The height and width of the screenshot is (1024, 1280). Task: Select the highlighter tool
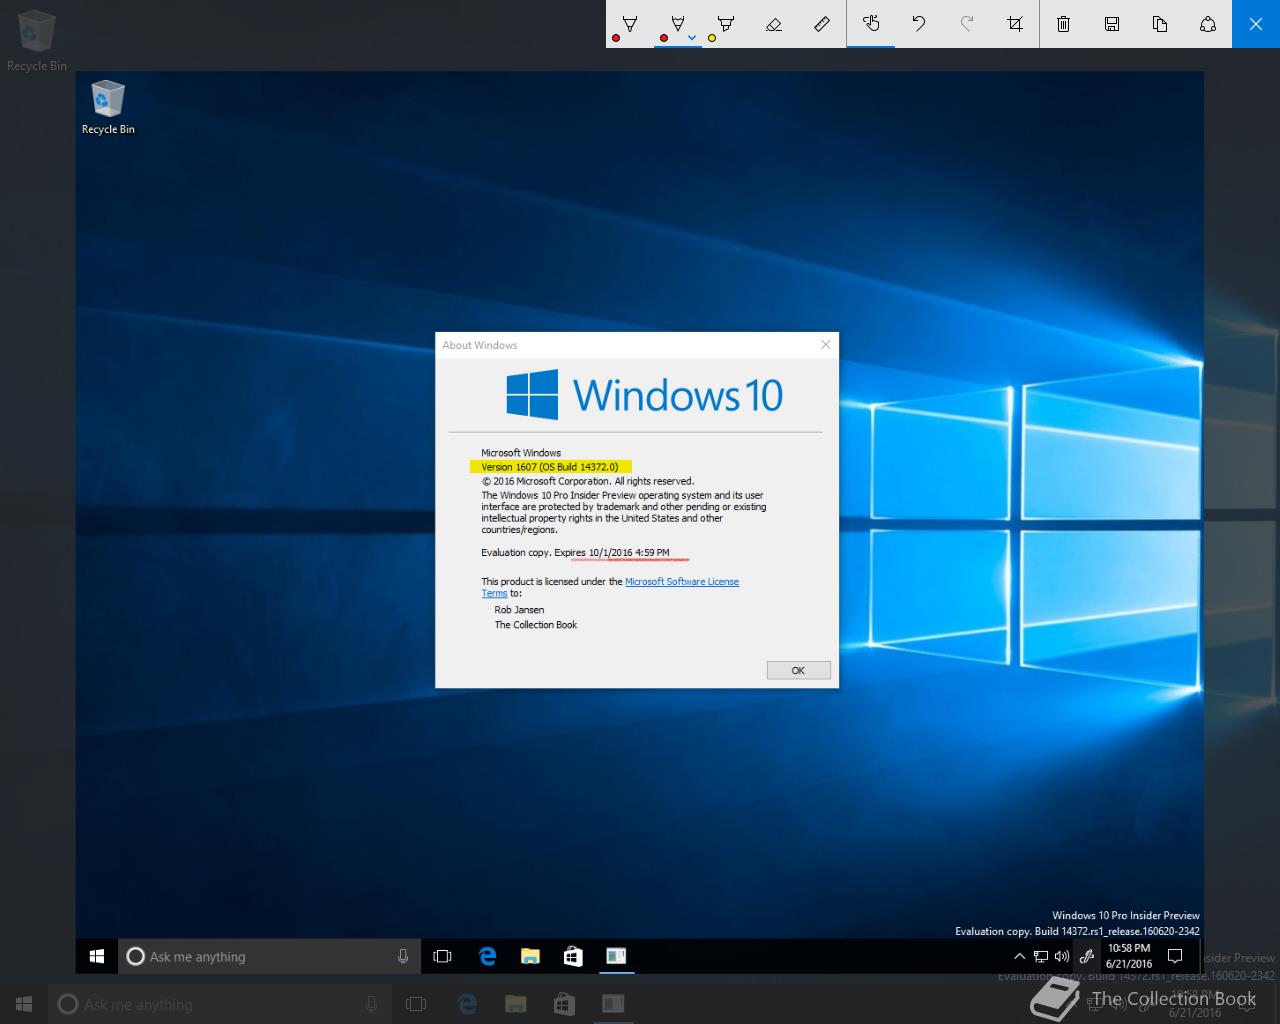726,24
